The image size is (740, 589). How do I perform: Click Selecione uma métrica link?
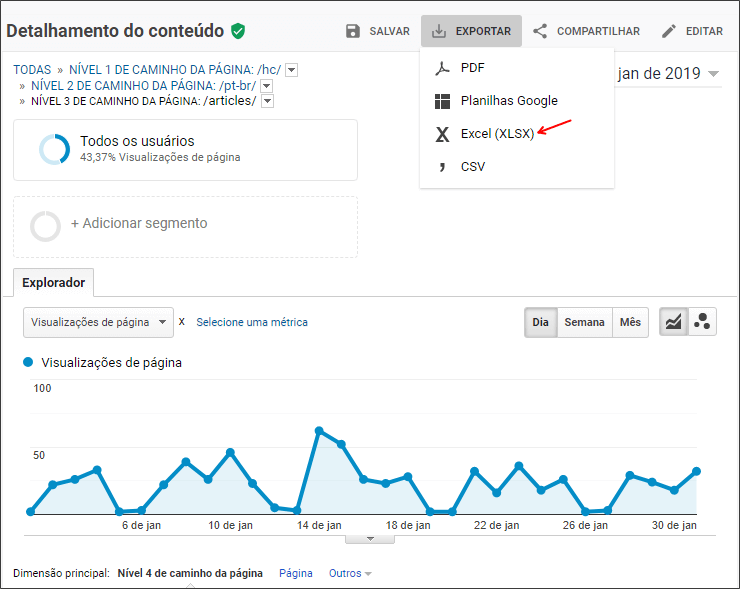click(x=252, y=322)
